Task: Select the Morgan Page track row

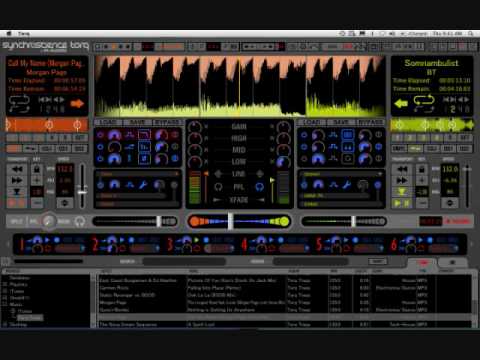Action: point(285,302)
